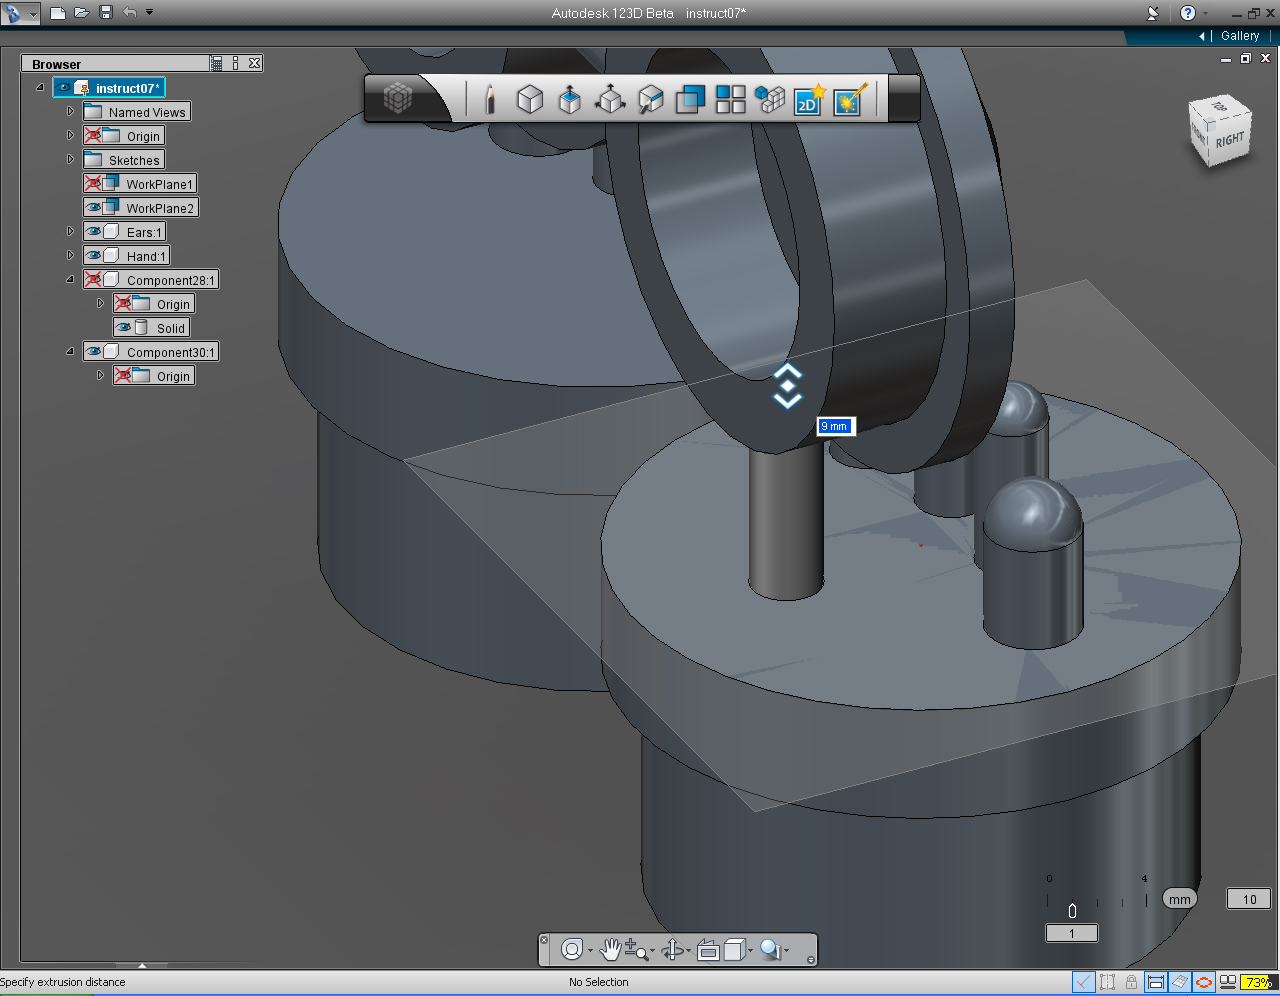The width and height of the screenshot is (1280, 996).
Task: Toggle the sketch line status icon
Action: 1083,982
